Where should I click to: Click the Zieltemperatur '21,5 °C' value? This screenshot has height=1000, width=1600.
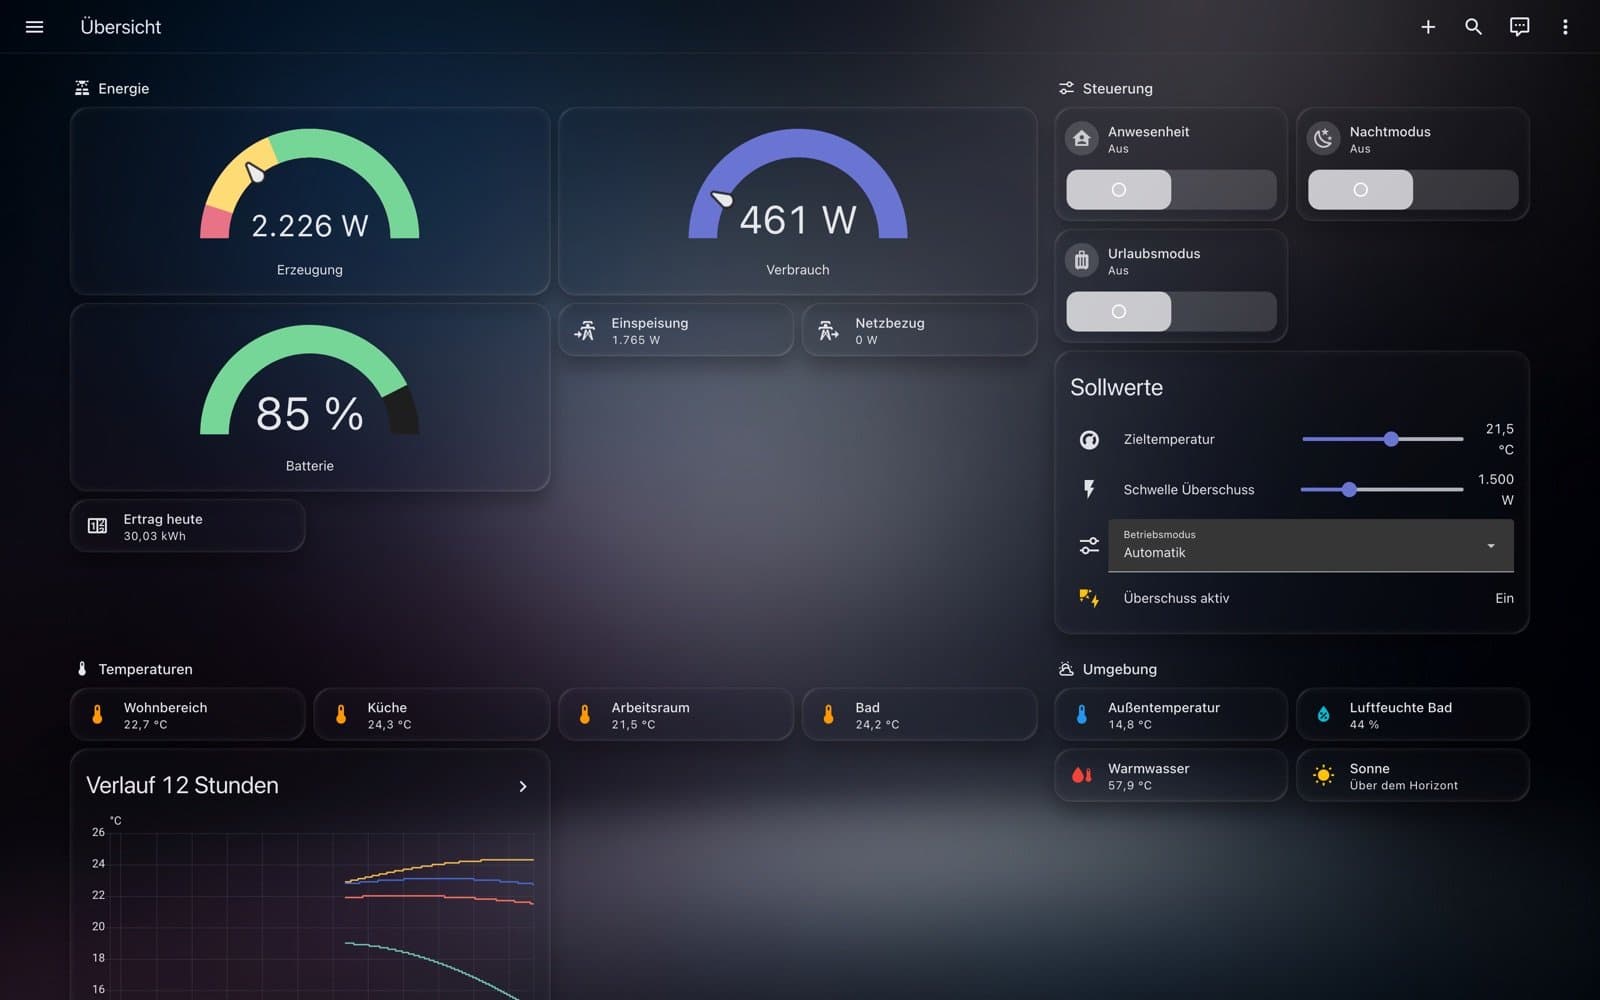[x=1499, y=439]
